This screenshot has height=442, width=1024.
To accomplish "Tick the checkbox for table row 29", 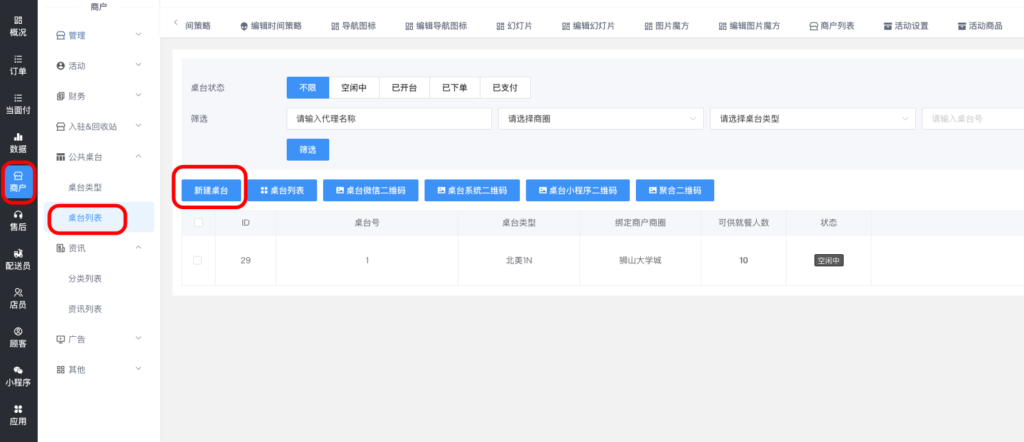I will click(197, 260).
